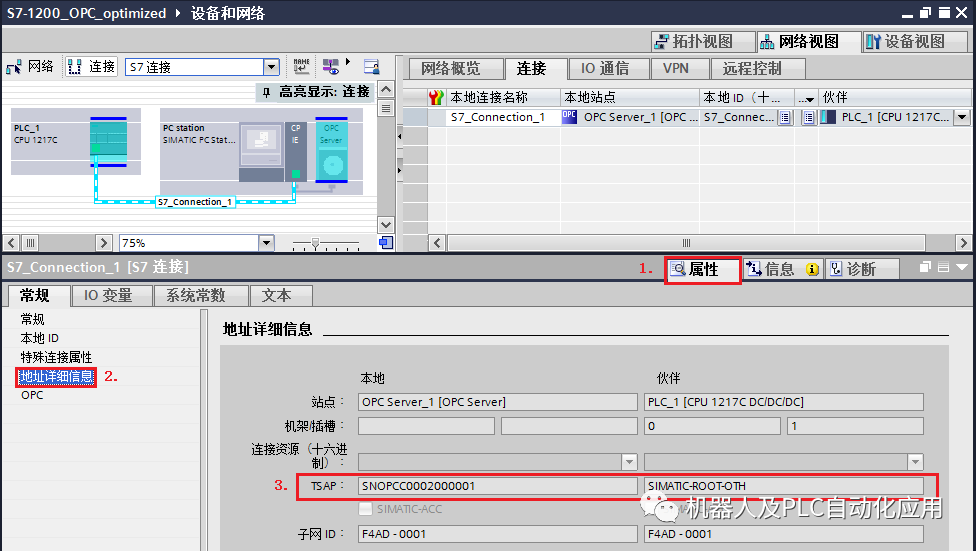Image resolution: width=976 pixels, height=551 pixels.
Task: Expand the arrow next to address display icon
Action: (x=348, y=62)
